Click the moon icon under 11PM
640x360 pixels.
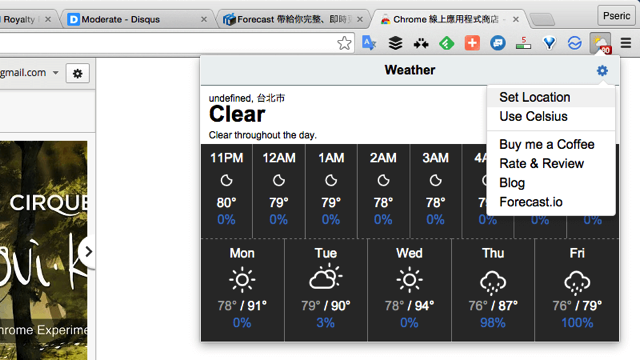pyautogui.click(x=227, y=180)
